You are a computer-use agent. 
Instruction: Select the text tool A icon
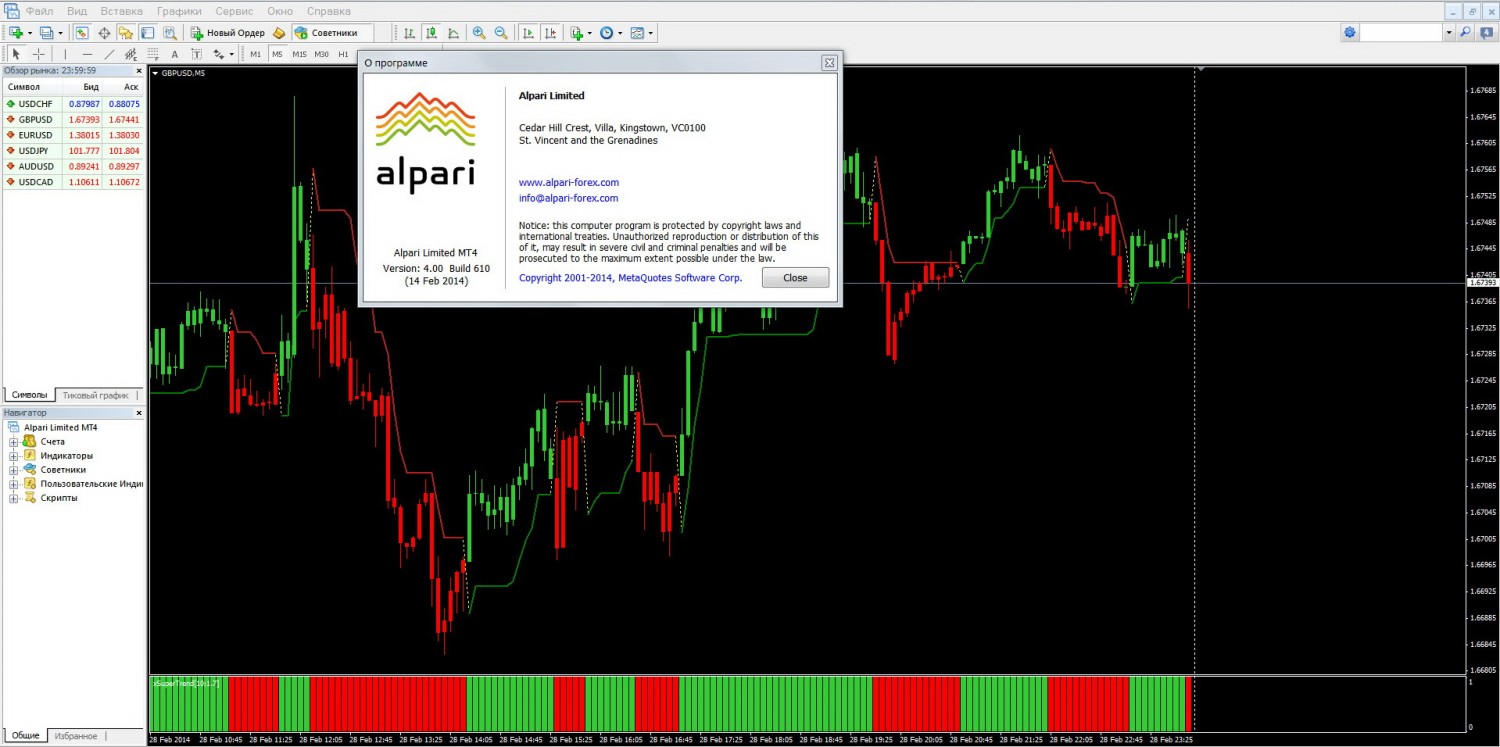coord(174,54)
